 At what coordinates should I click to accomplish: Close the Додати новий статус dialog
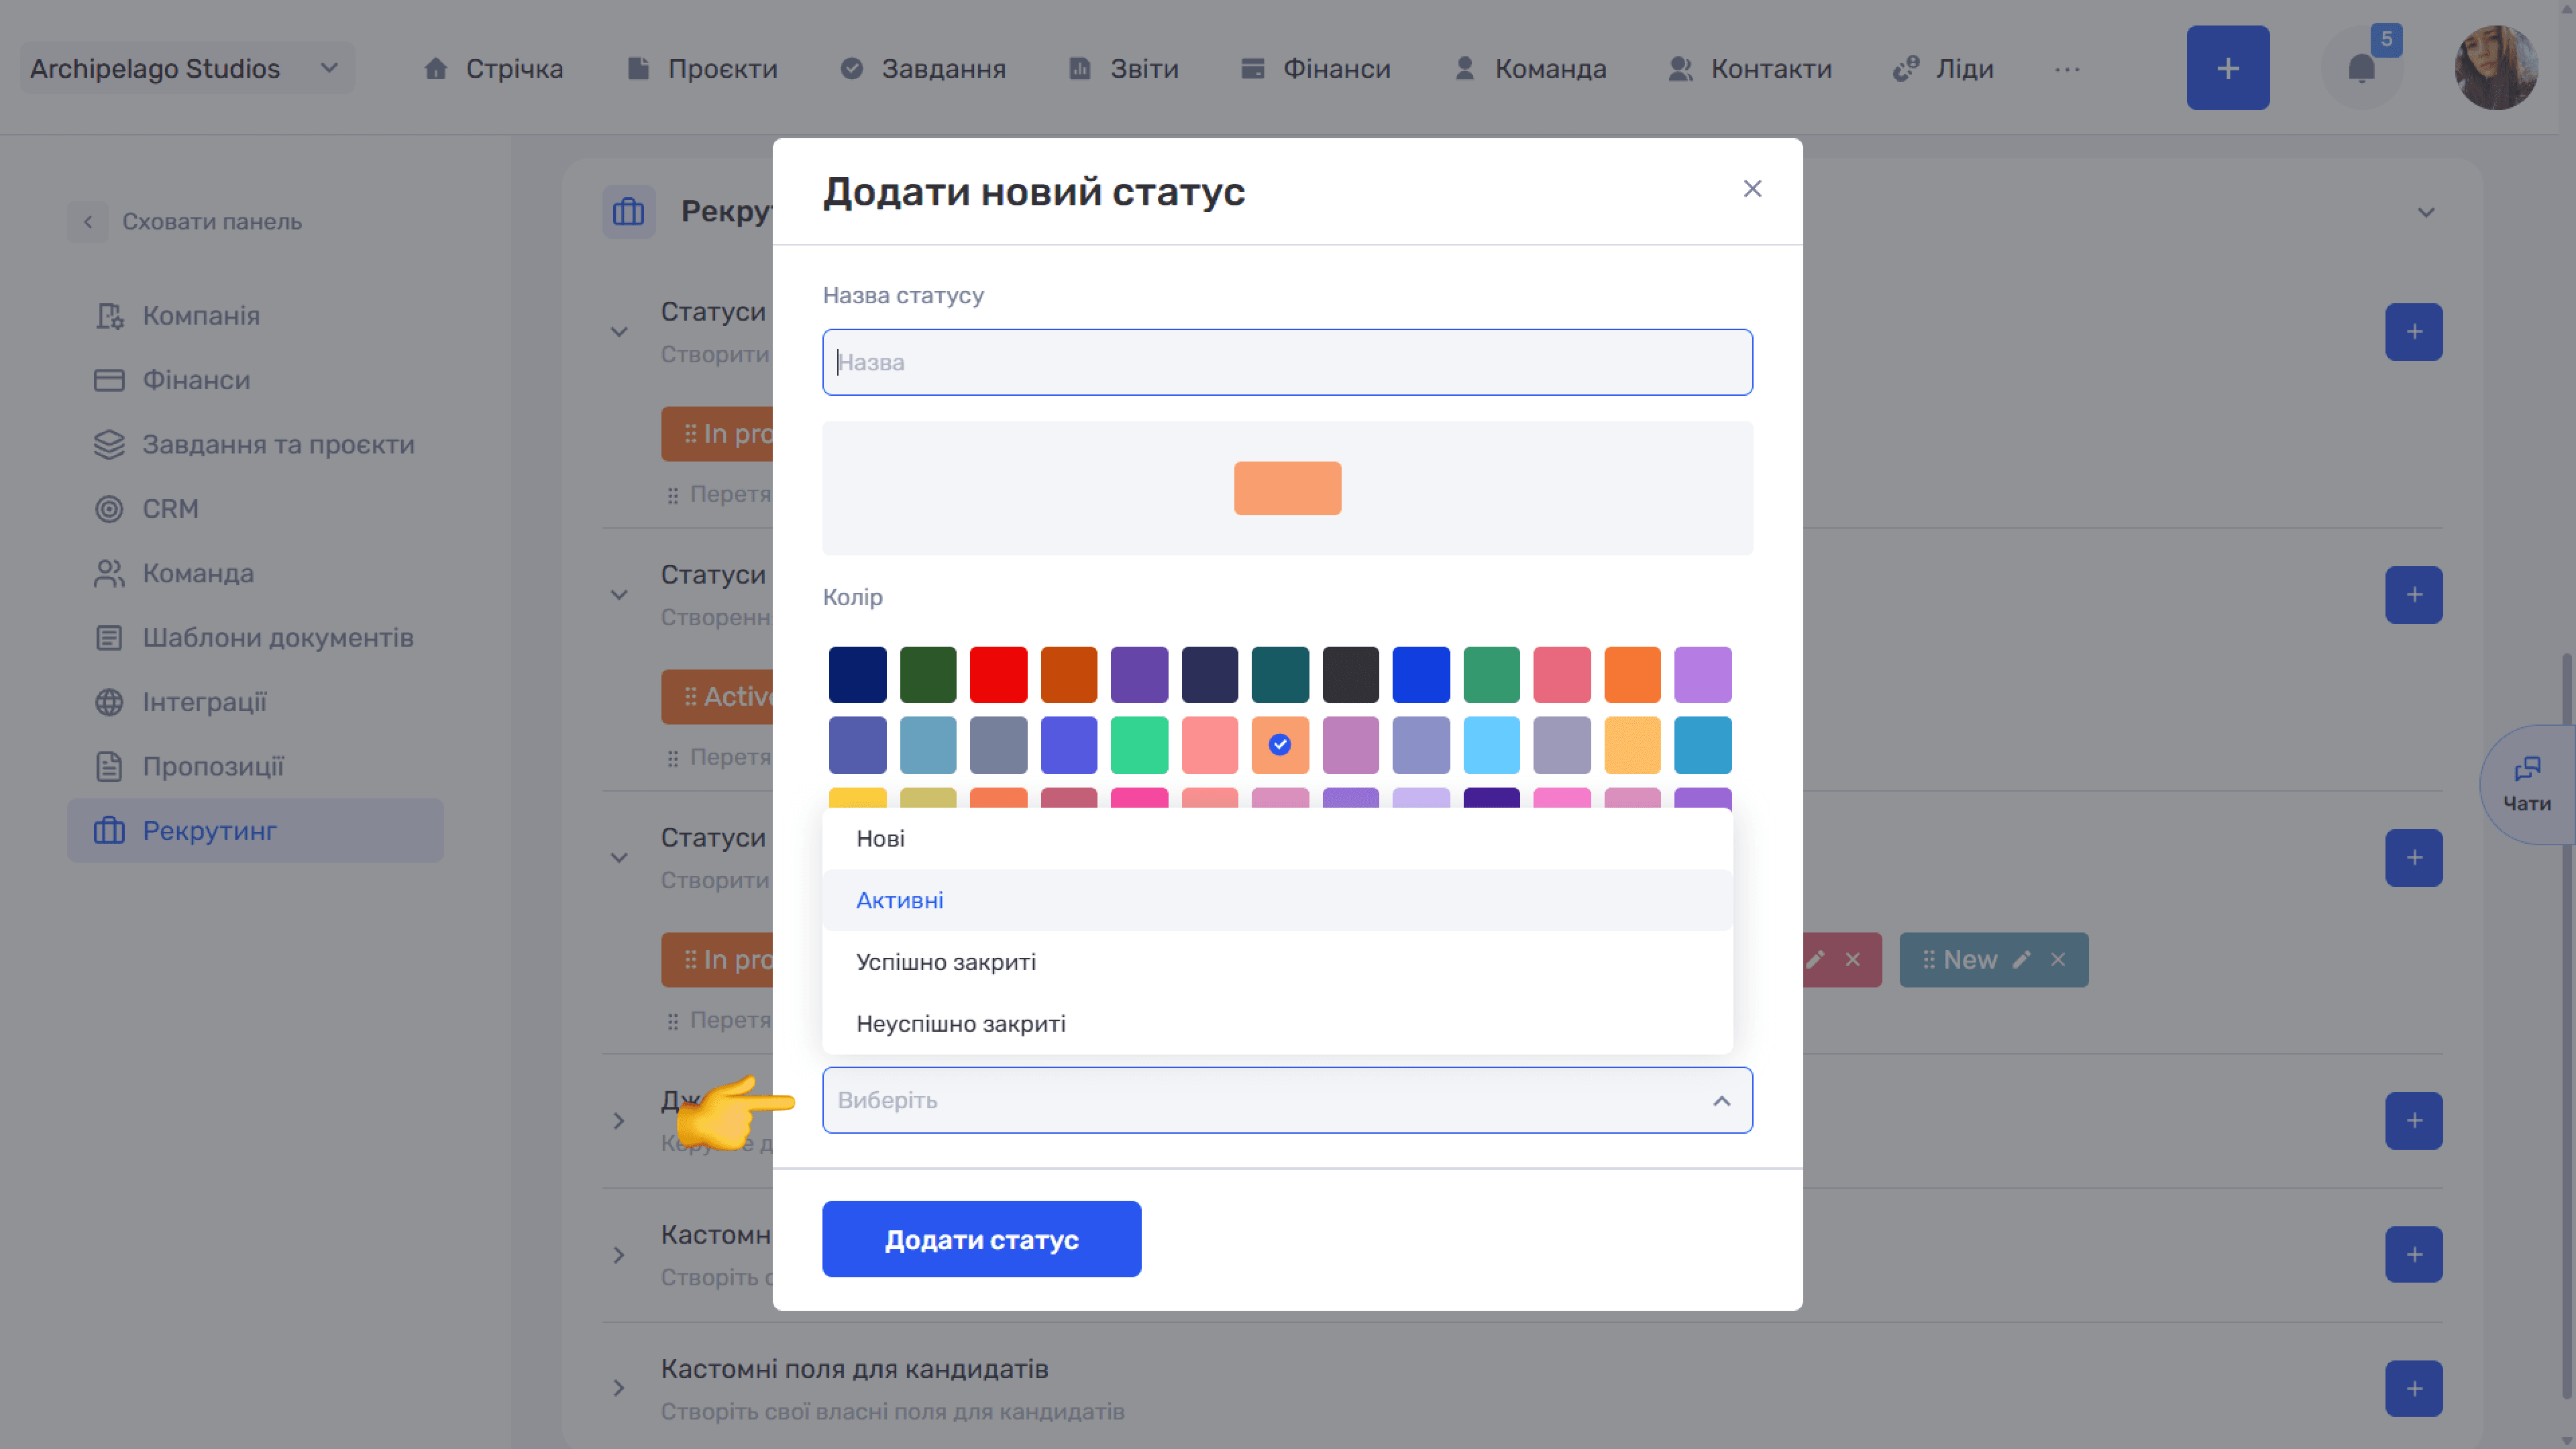pyautogui.click(x=1752, y=189)
